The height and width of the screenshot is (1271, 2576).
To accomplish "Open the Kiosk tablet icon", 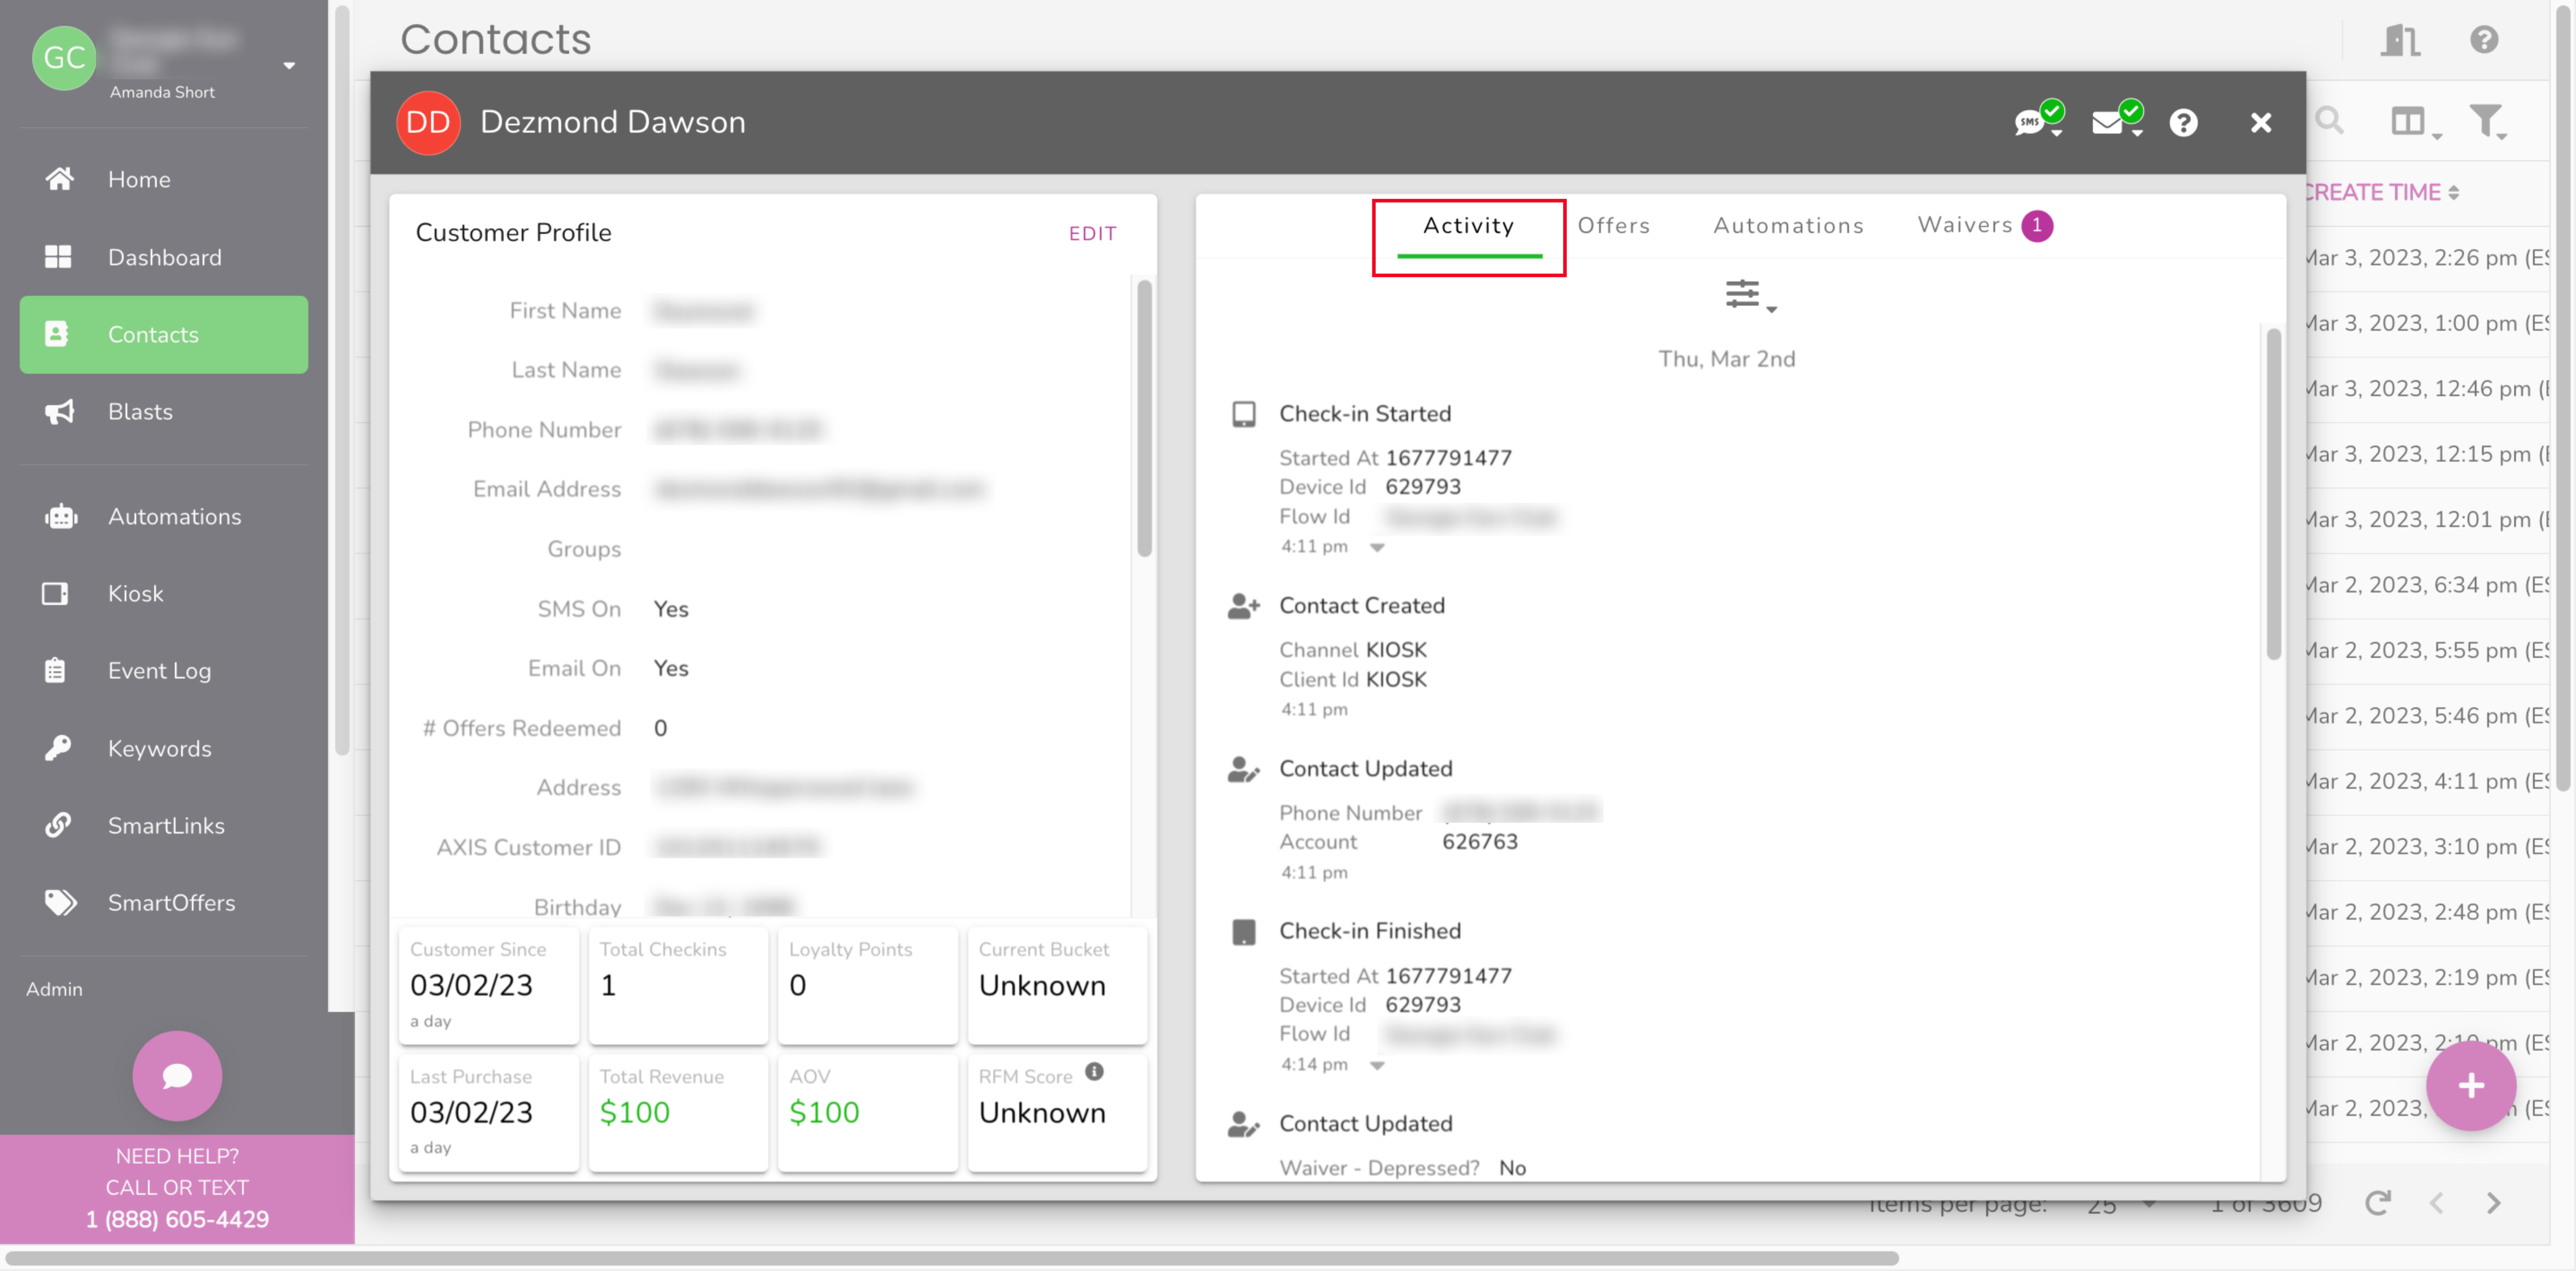I will pos(56,594).
